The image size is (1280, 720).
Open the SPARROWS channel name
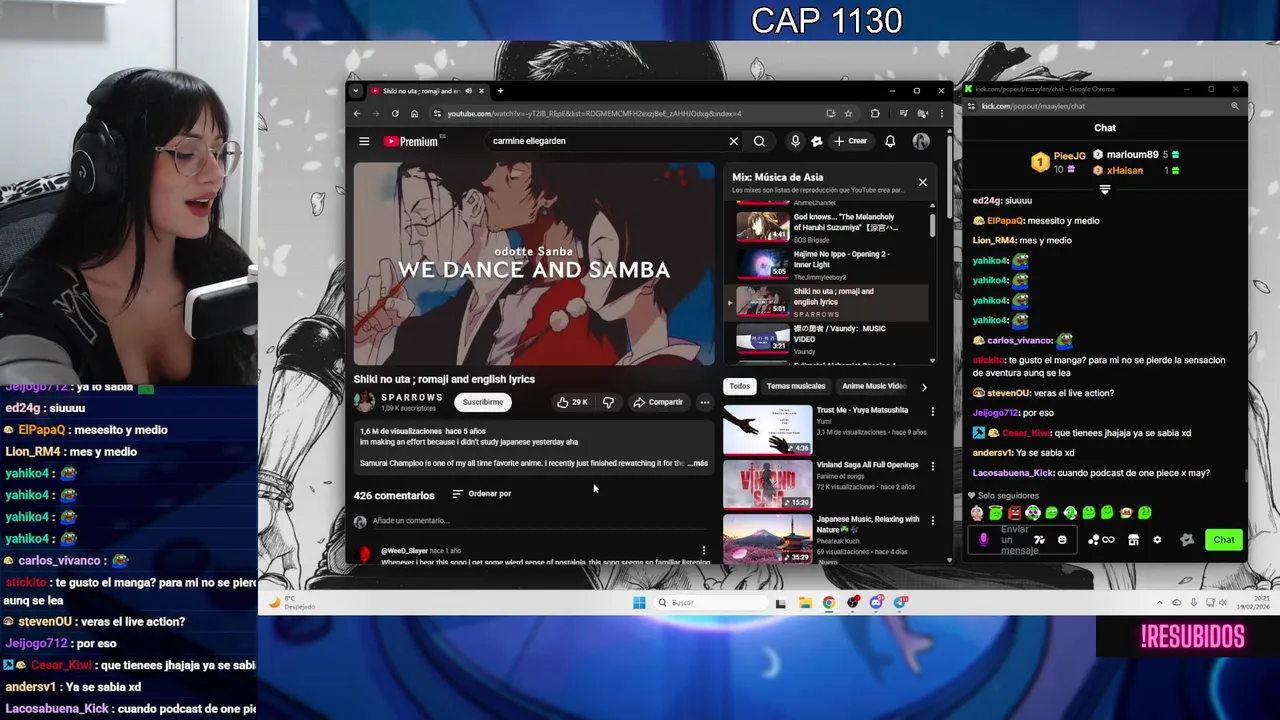click(411, 397)
